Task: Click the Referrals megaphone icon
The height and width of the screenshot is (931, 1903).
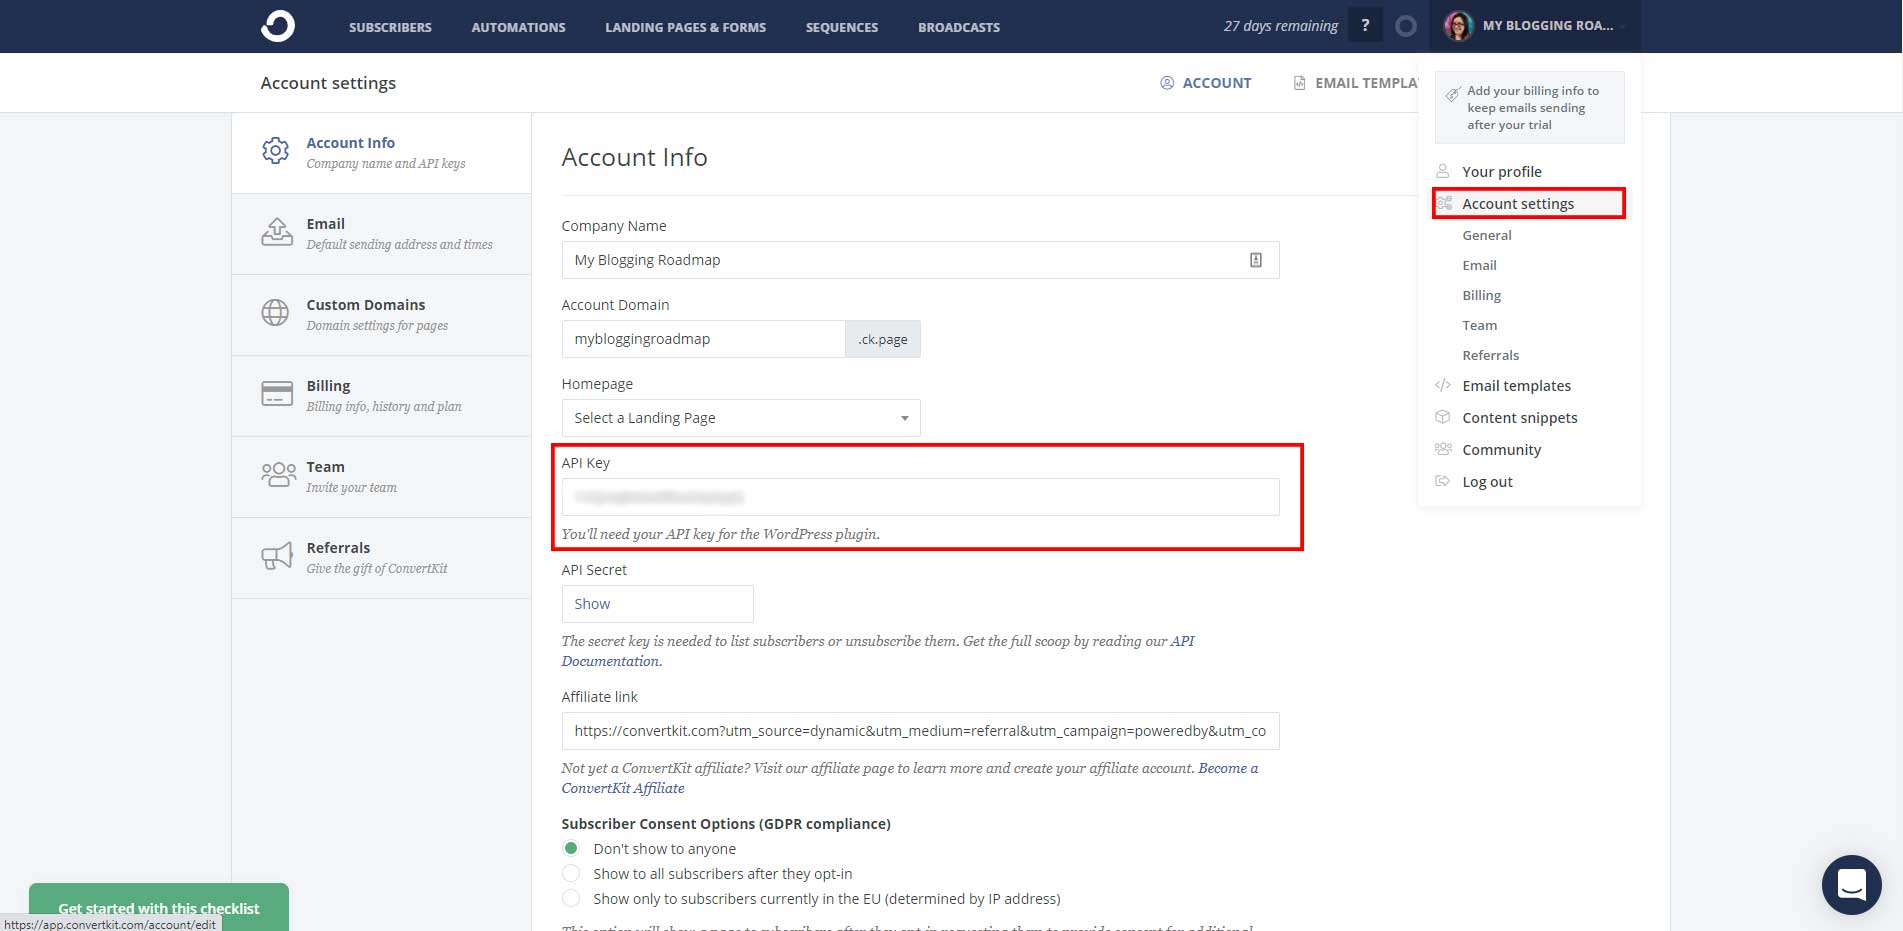Action: click(277, 556)
